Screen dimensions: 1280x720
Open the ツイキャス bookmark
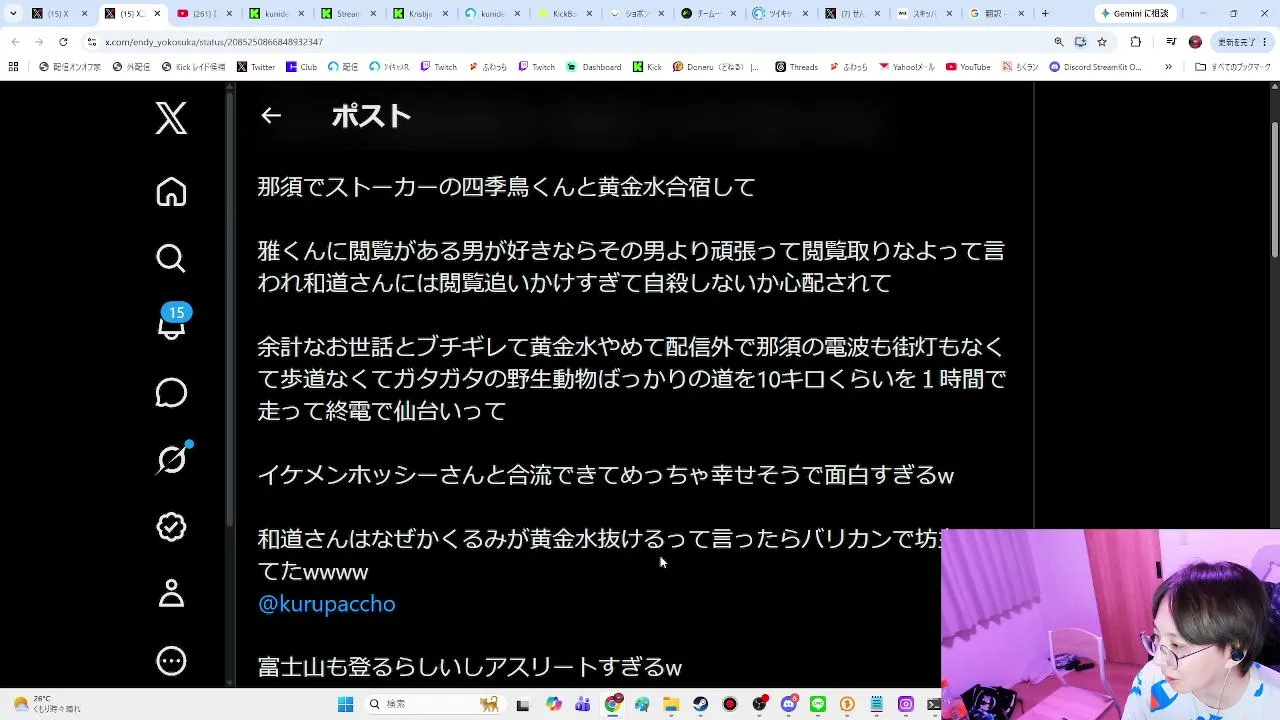pos(389,67)
